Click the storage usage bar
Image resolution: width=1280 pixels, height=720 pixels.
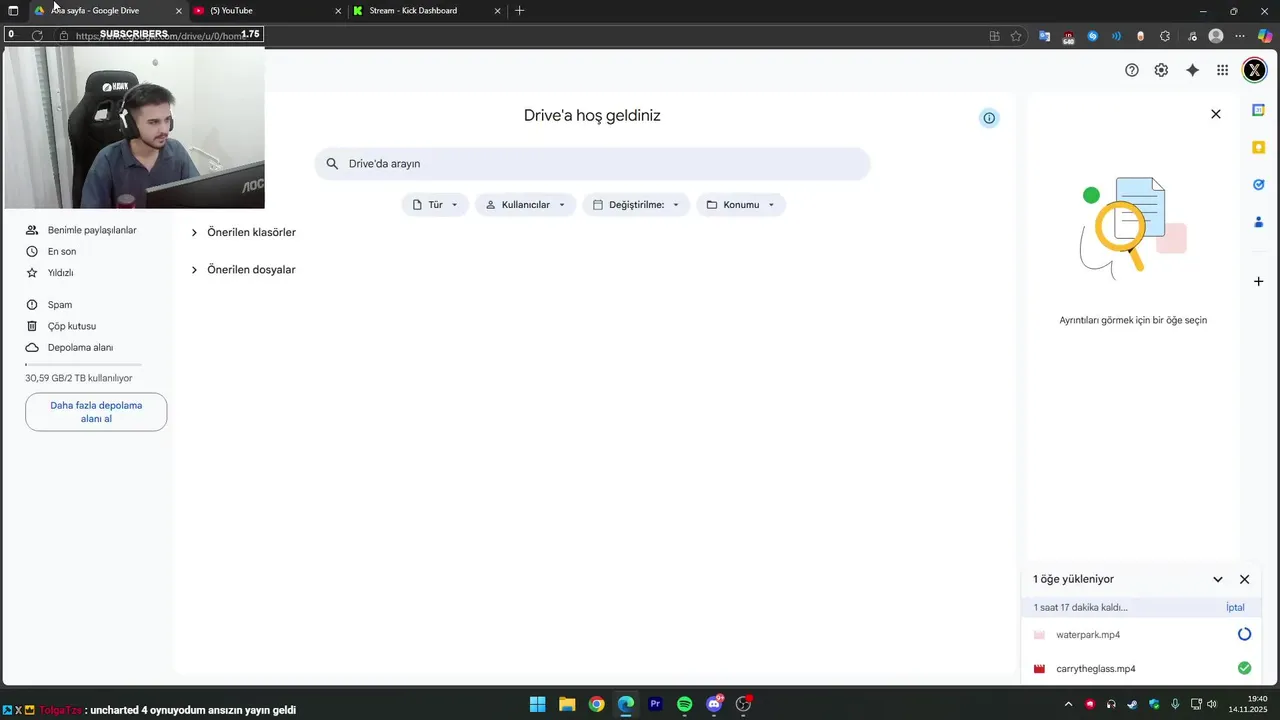coord(83,364)
